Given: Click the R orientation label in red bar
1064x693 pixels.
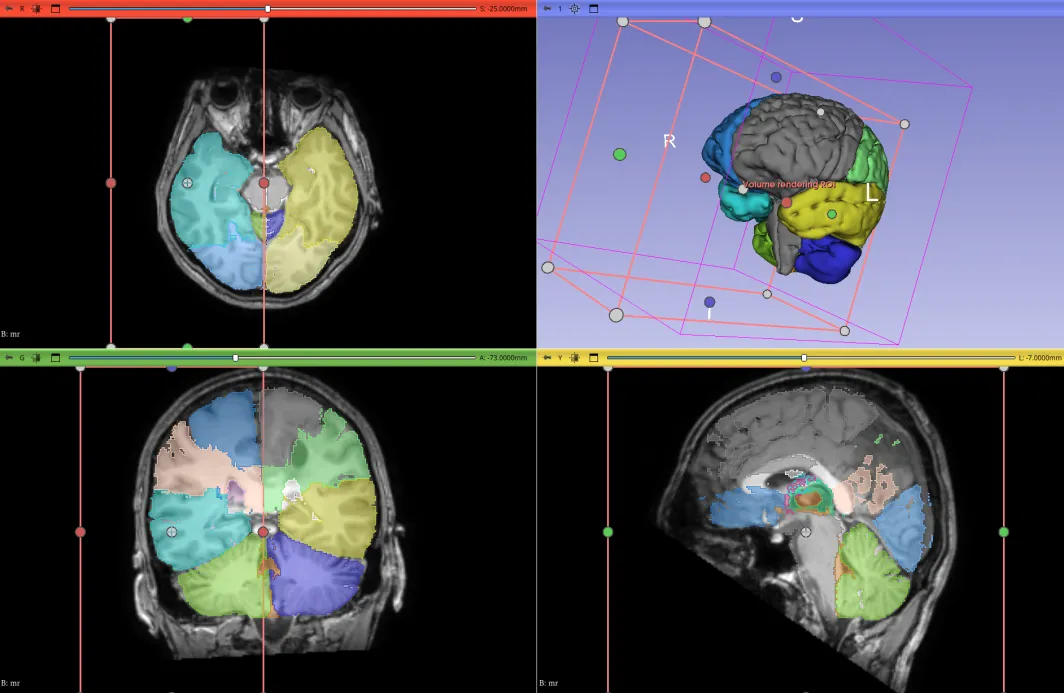Looking at the screenshot, I should click(22, 8).
